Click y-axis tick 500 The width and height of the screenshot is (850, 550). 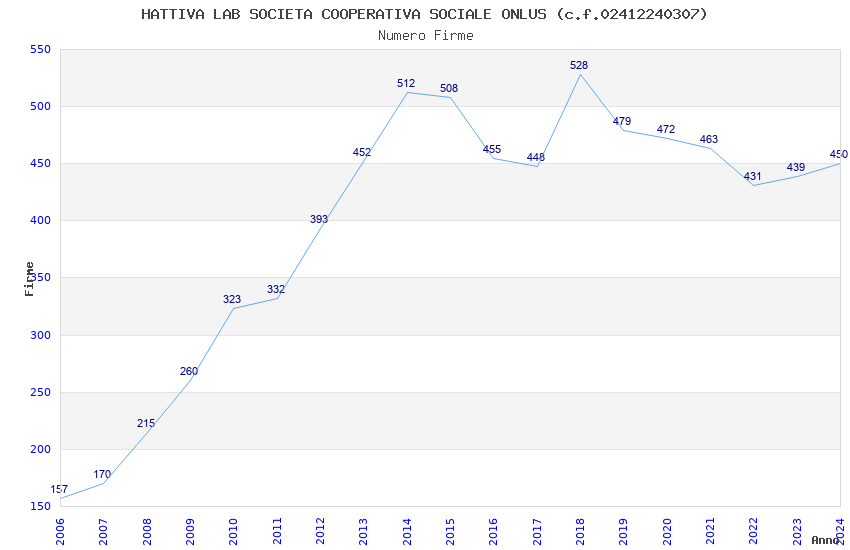point(40,106)
